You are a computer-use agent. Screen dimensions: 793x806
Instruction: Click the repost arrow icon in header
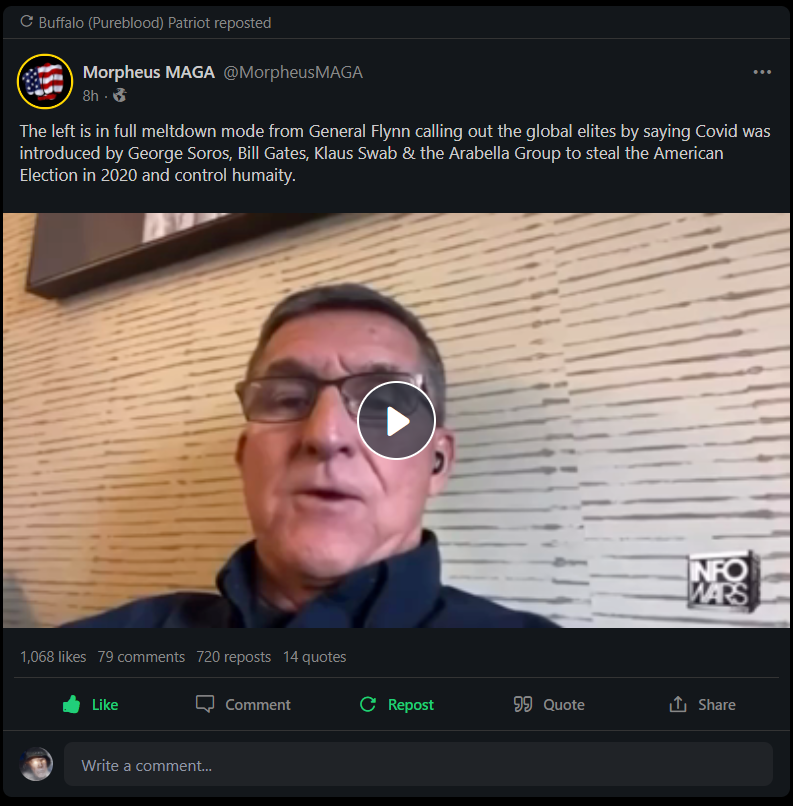tap(26, 22)
